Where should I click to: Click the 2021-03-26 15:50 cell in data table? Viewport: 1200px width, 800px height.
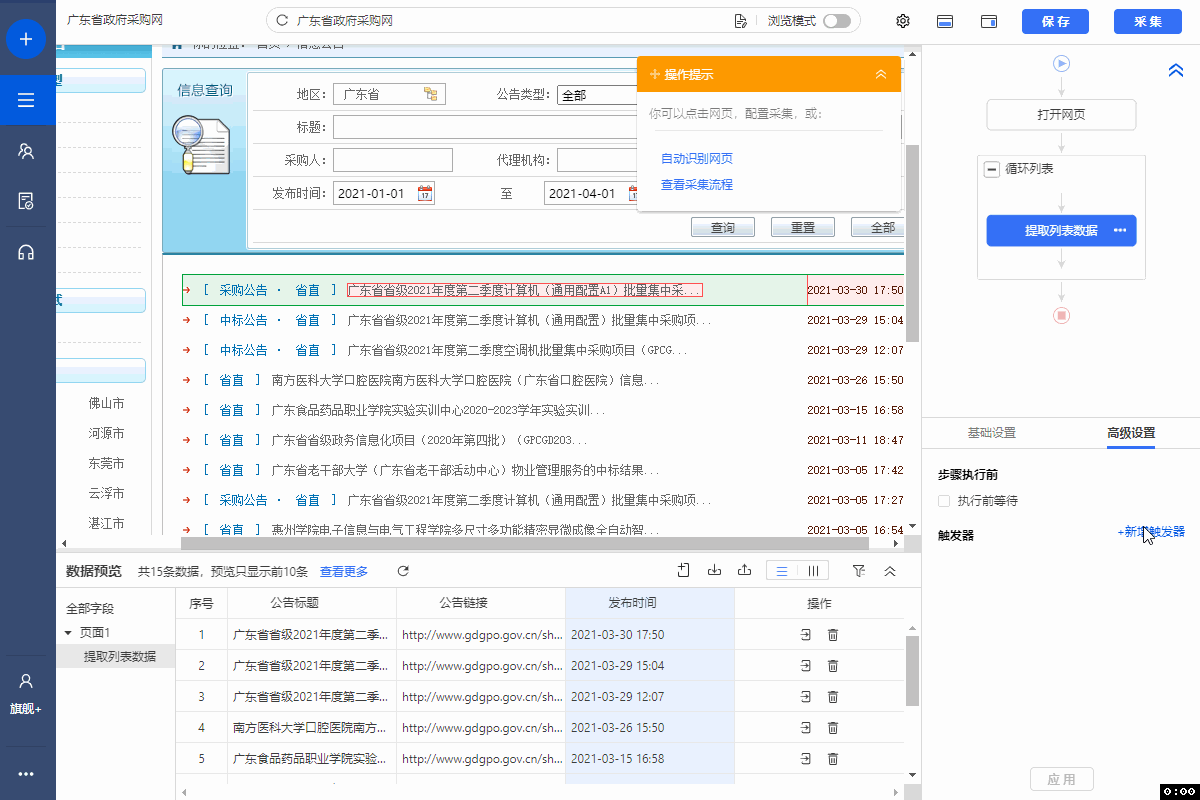pyautogui.click(x=650, y=728)
